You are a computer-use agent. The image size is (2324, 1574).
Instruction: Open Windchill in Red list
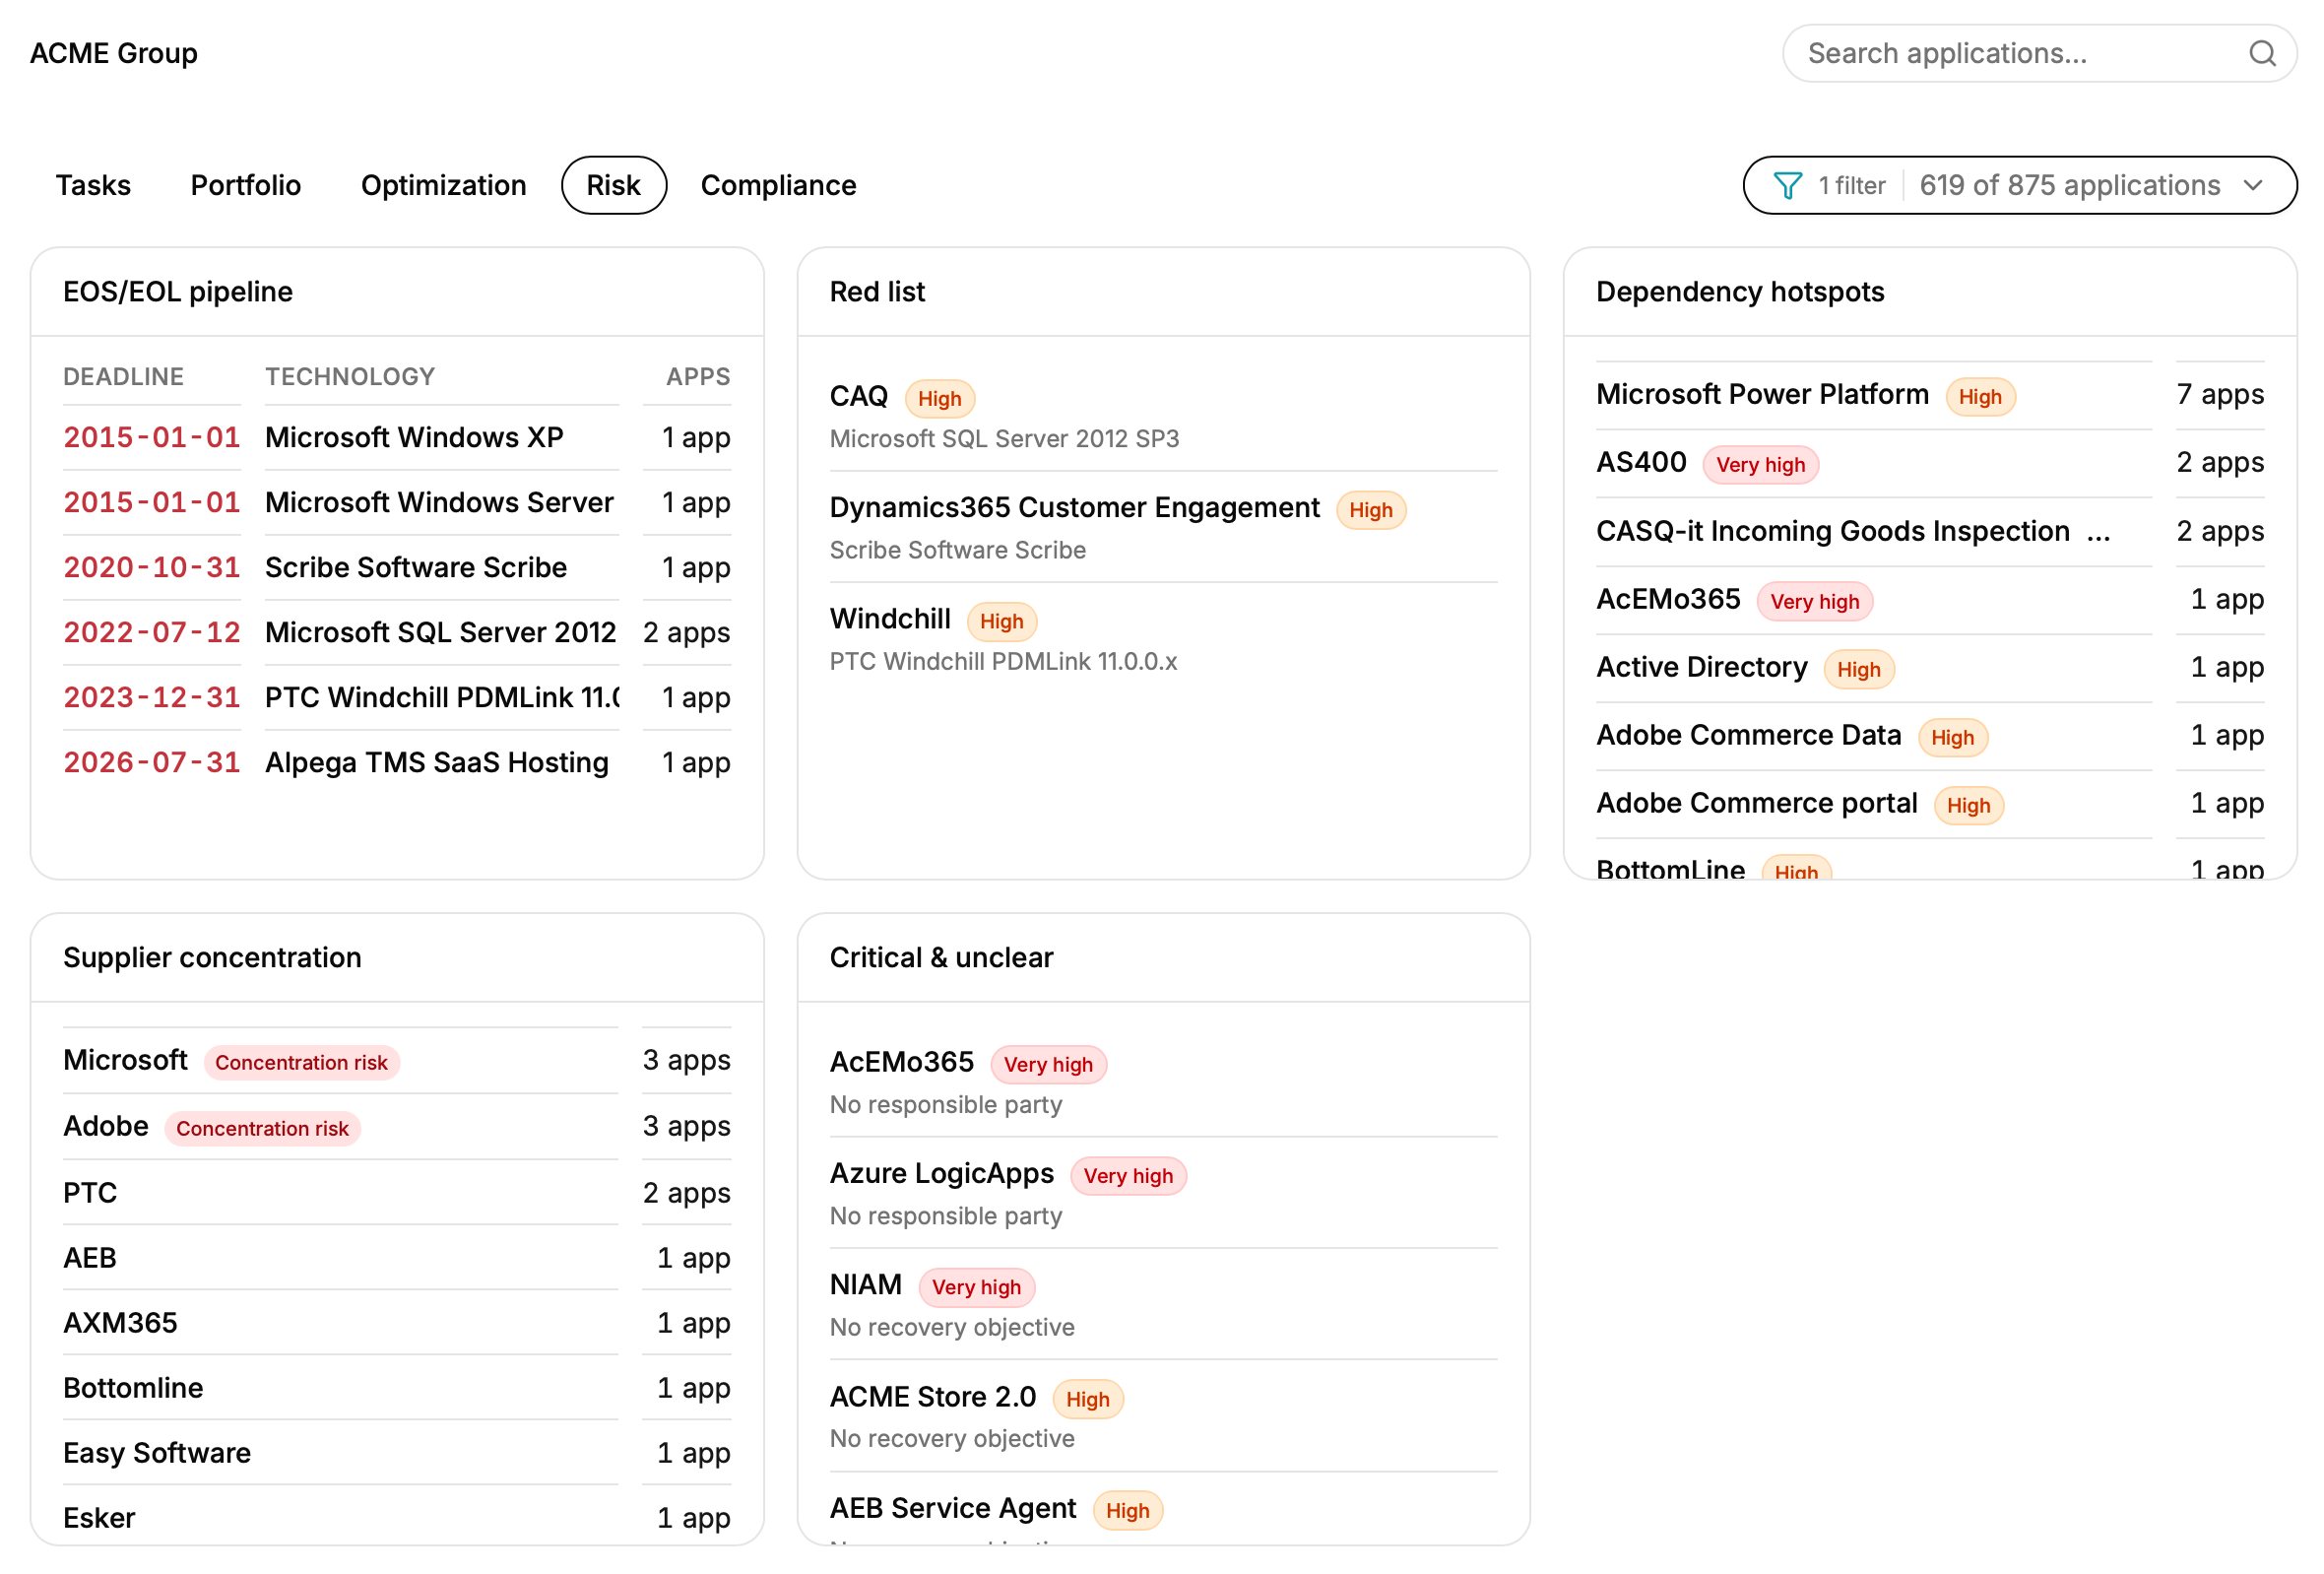pos(1163,638)
